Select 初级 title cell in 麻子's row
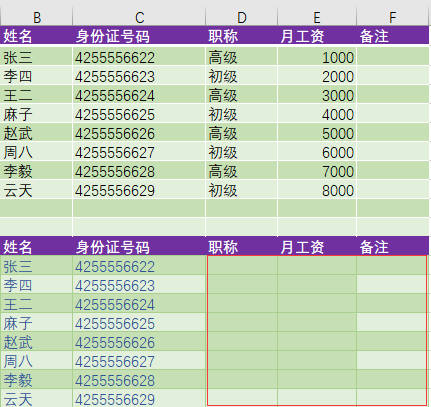This screenshot has width=431, height=407. (241, 114)
